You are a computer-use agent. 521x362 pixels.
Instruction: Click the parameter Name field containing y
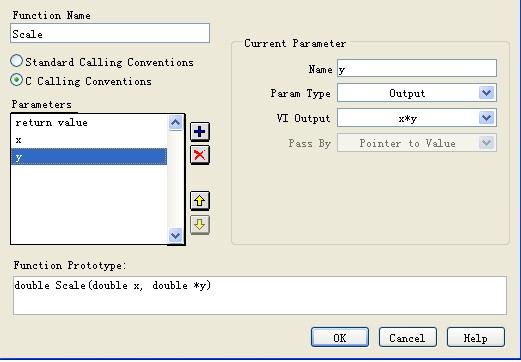417,68
